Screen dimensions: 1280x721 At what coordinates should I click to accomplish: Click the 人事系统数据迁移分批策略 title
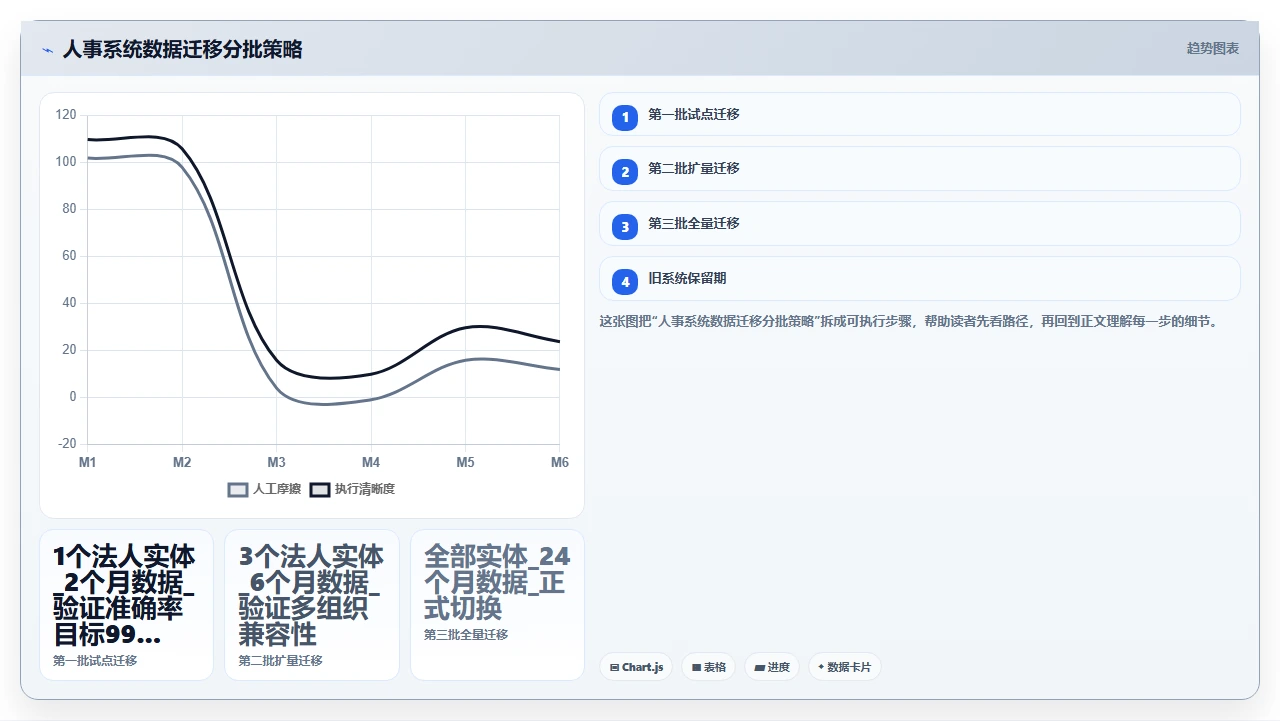(183, 49)
